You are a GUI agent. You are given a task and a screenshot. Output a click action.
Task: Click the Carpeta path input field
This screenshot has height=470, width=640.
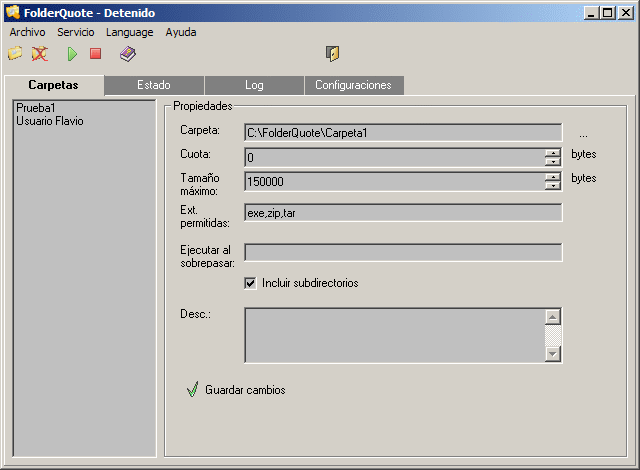pyautogui.click(x=403, y=133)
